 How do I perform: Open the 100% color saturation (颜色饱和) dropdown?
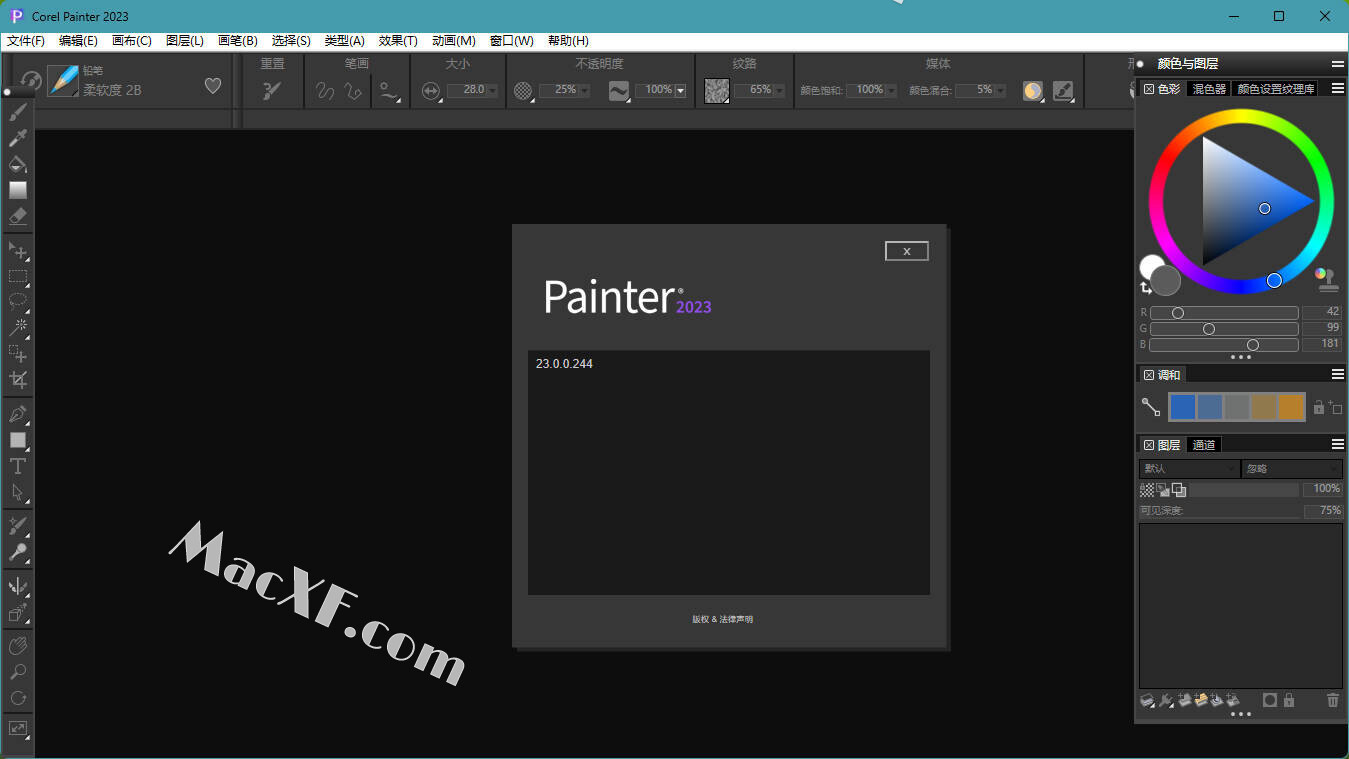(x=890, y=90)
